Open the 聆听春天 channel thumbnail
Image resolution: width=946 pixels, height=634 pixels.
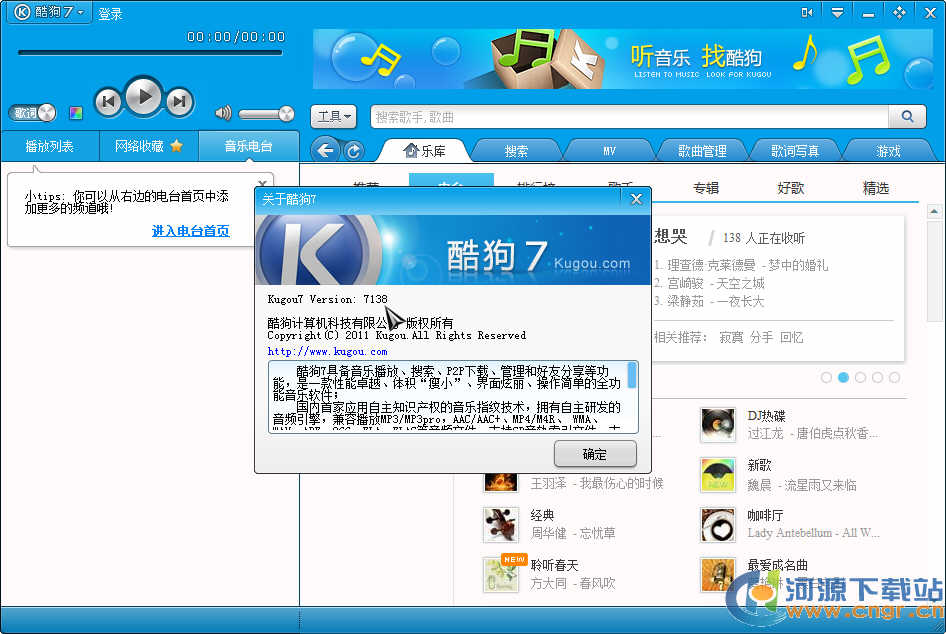tap(501, 575)
